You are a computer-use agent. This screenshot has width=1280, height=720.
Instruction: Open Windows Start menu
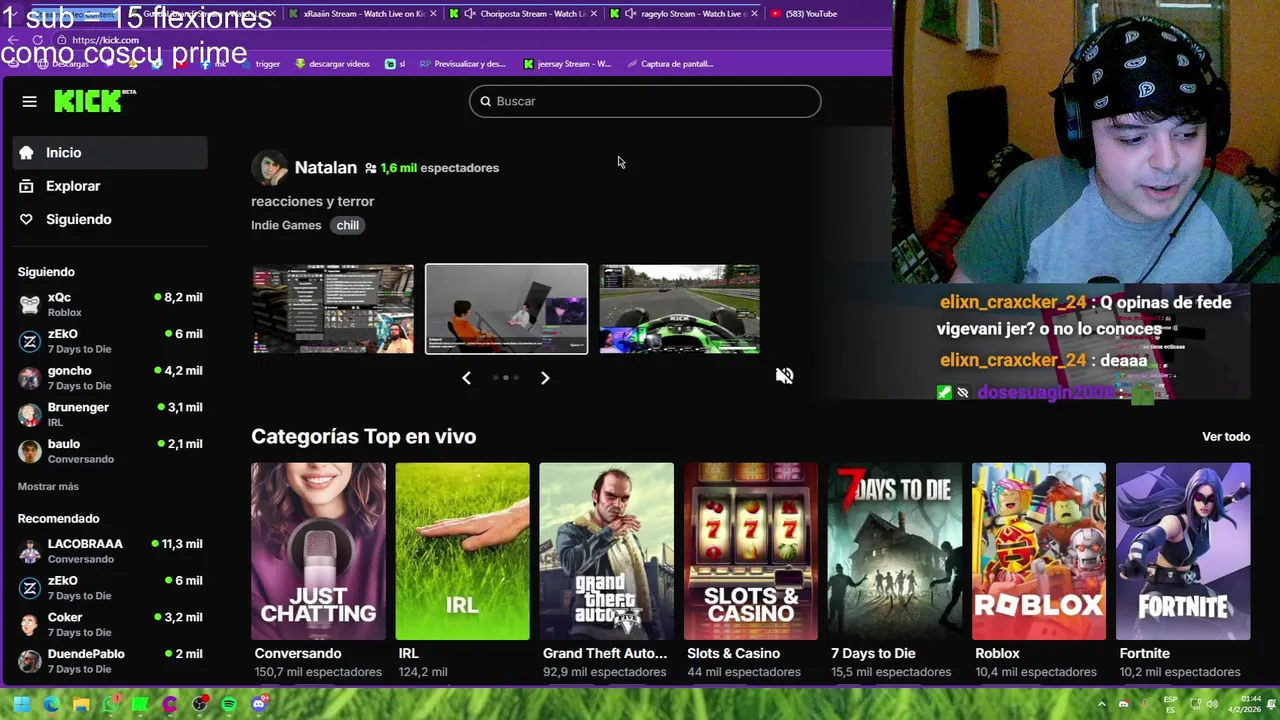click(x=22, y=704)
